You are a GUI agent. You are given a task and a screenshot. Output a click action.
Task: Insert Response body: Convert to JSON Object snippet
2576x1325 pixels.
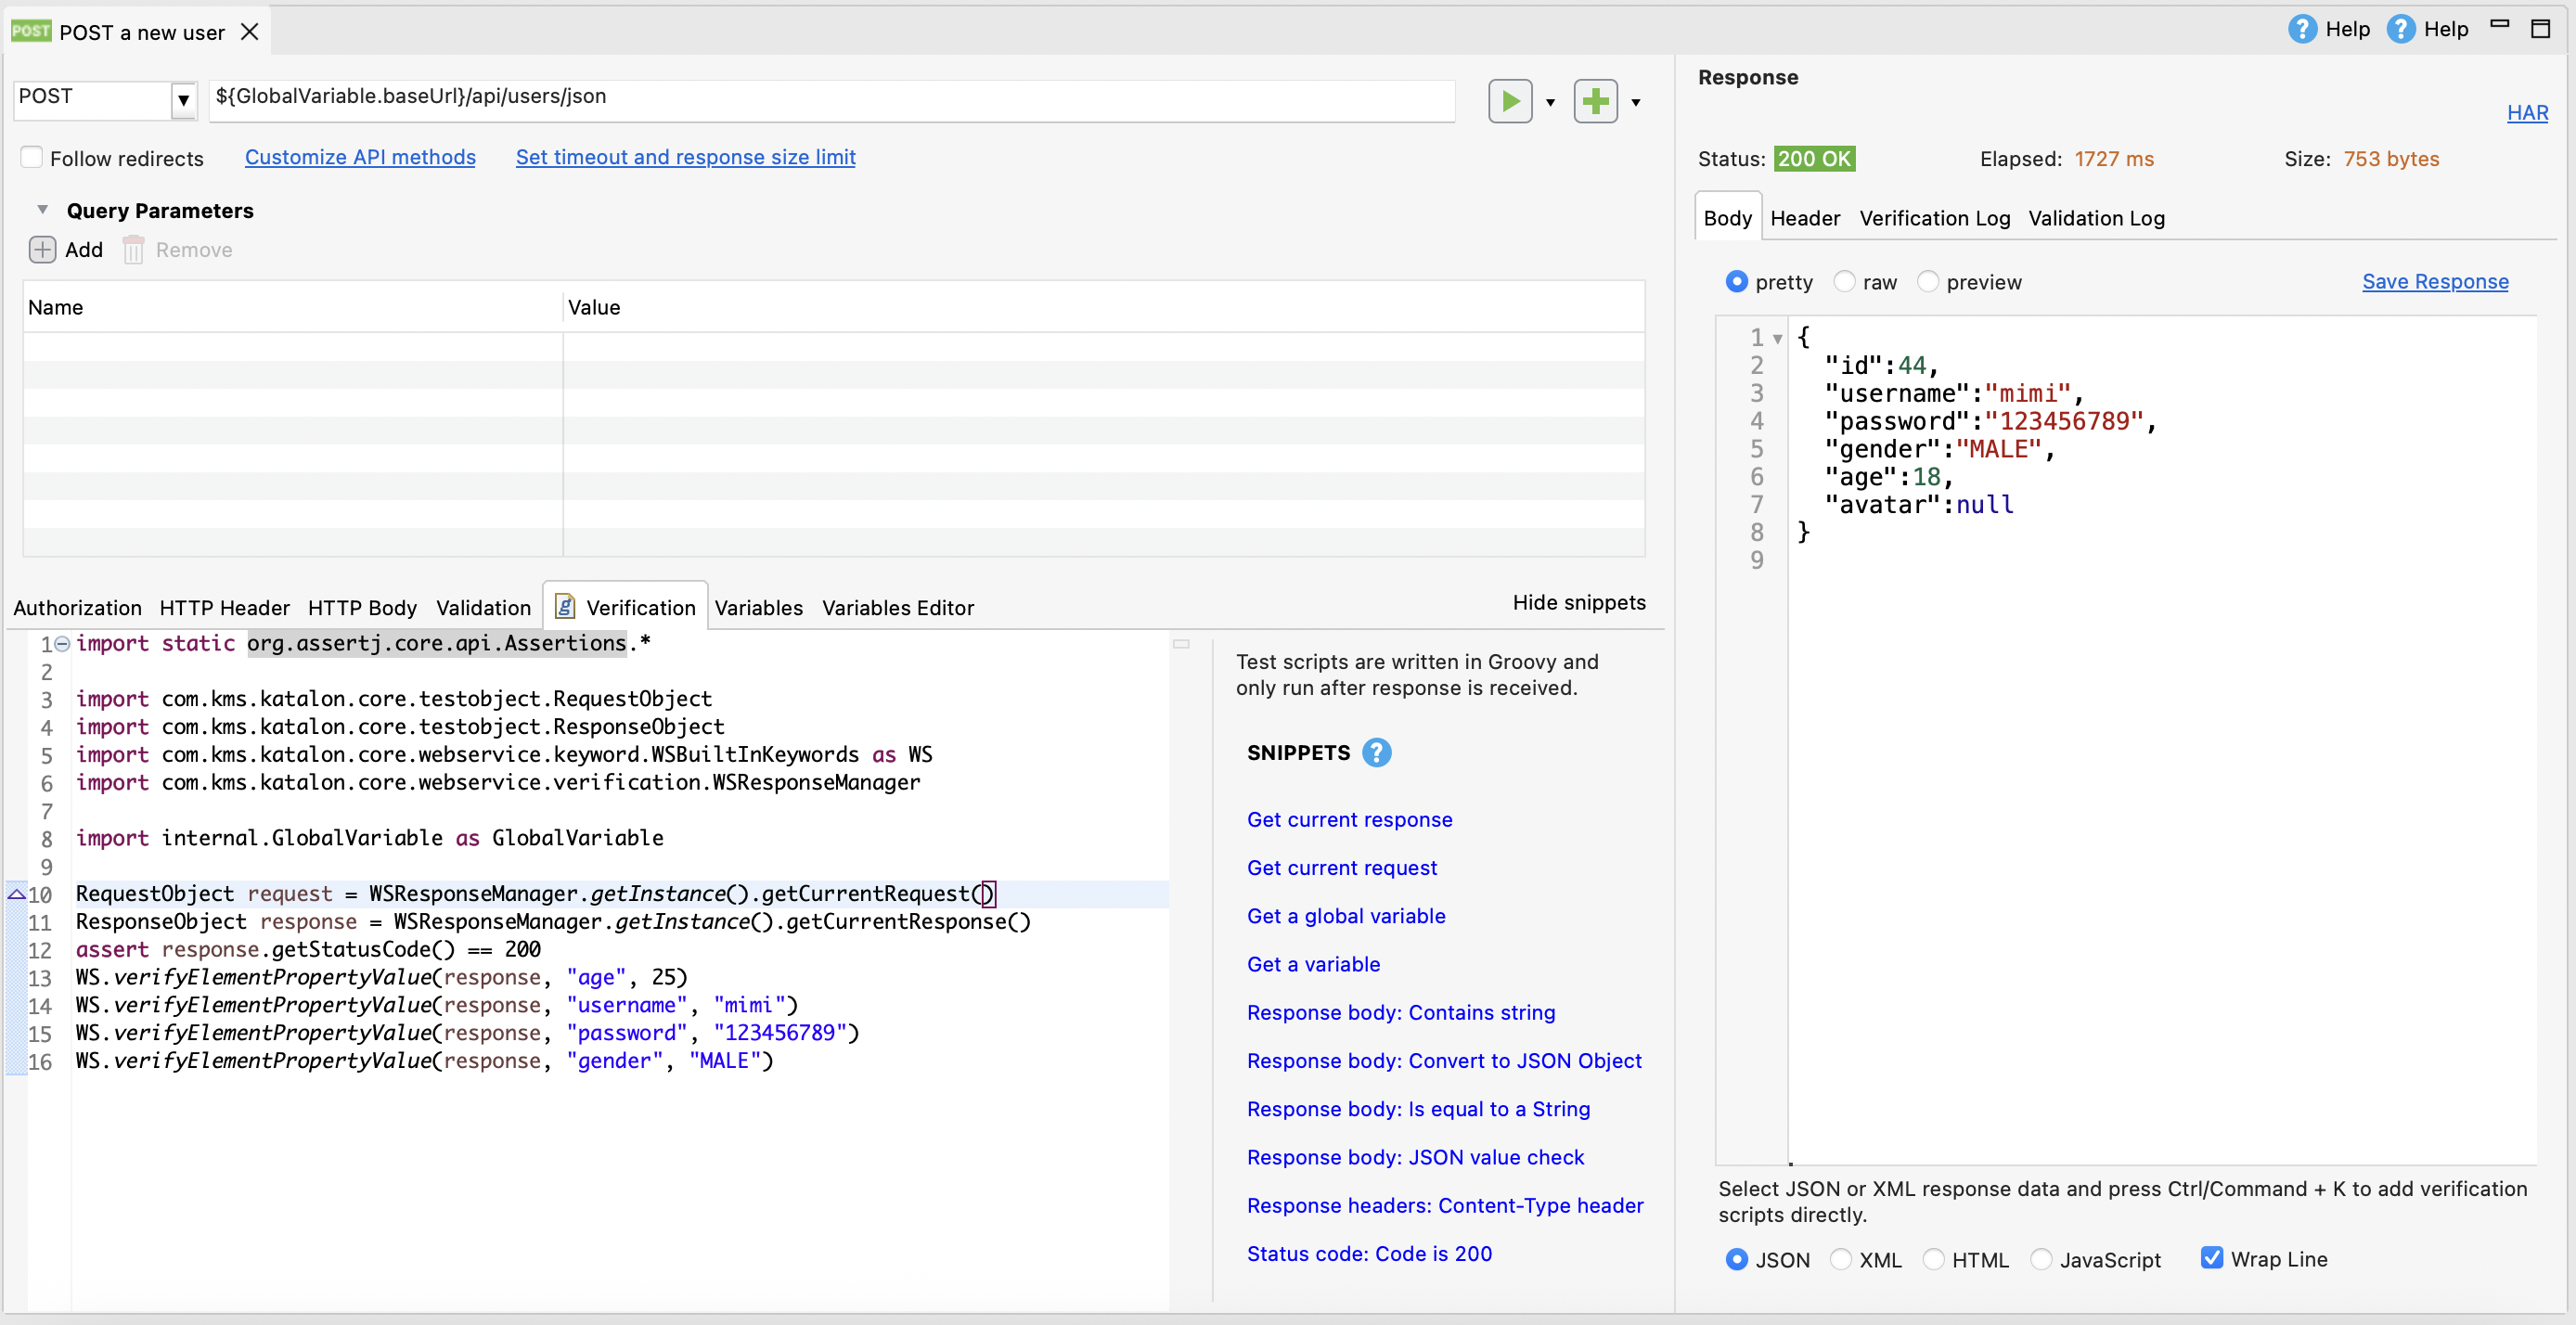click(x=1443, y=1060)
